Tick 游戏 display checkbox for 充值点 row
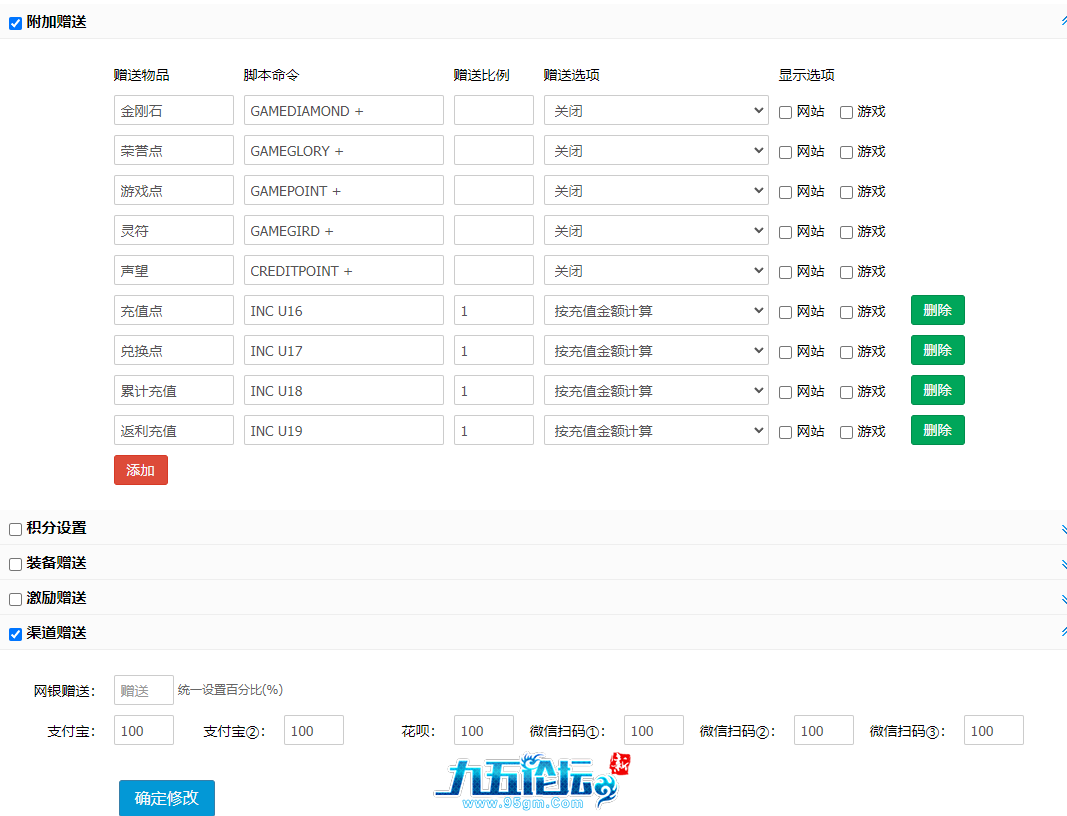This screenshot has width=1067, height=816. coord(846,312)
